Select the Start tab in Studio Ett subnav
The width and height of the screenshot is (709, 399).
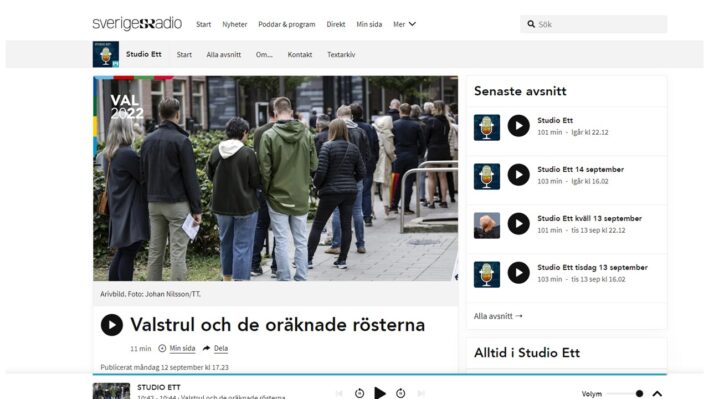click(x=184, y=54)
